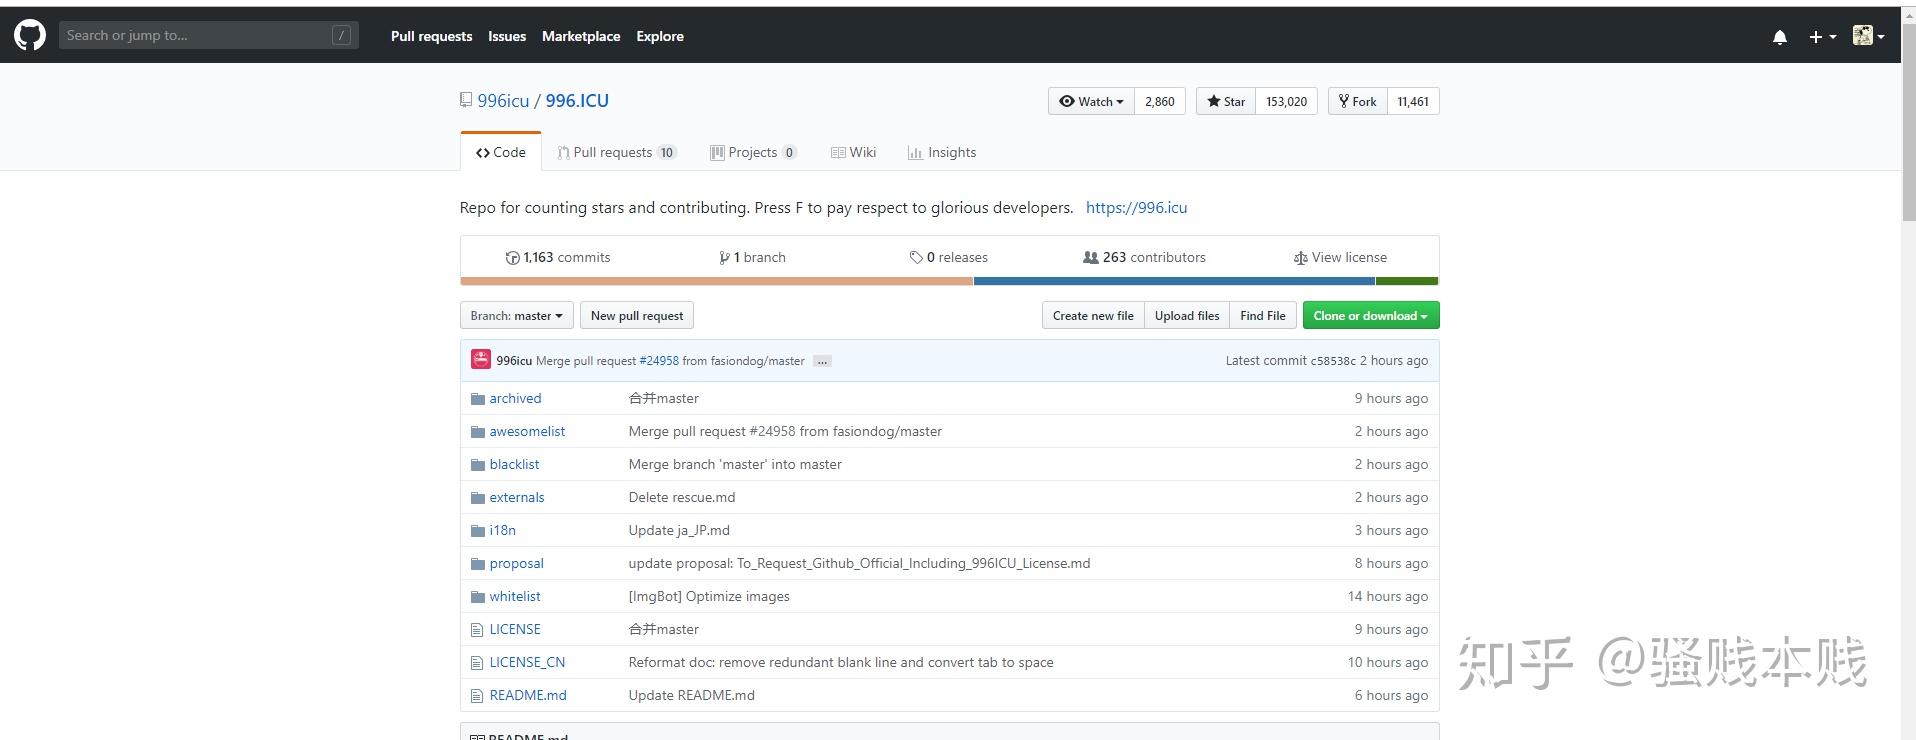The width and height of the screenshot is (1916, 740).
Task: Expand the commit message ellipsis
Action: pyautogui.click(x=822, y=361)
